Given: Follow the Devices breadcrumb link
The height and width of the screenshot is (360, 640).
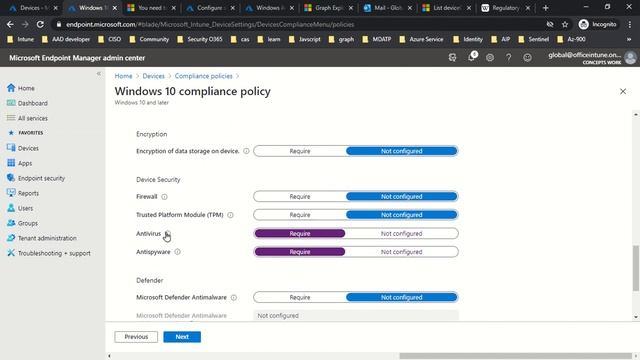Looking at the screenshot, I should [153, 76].
